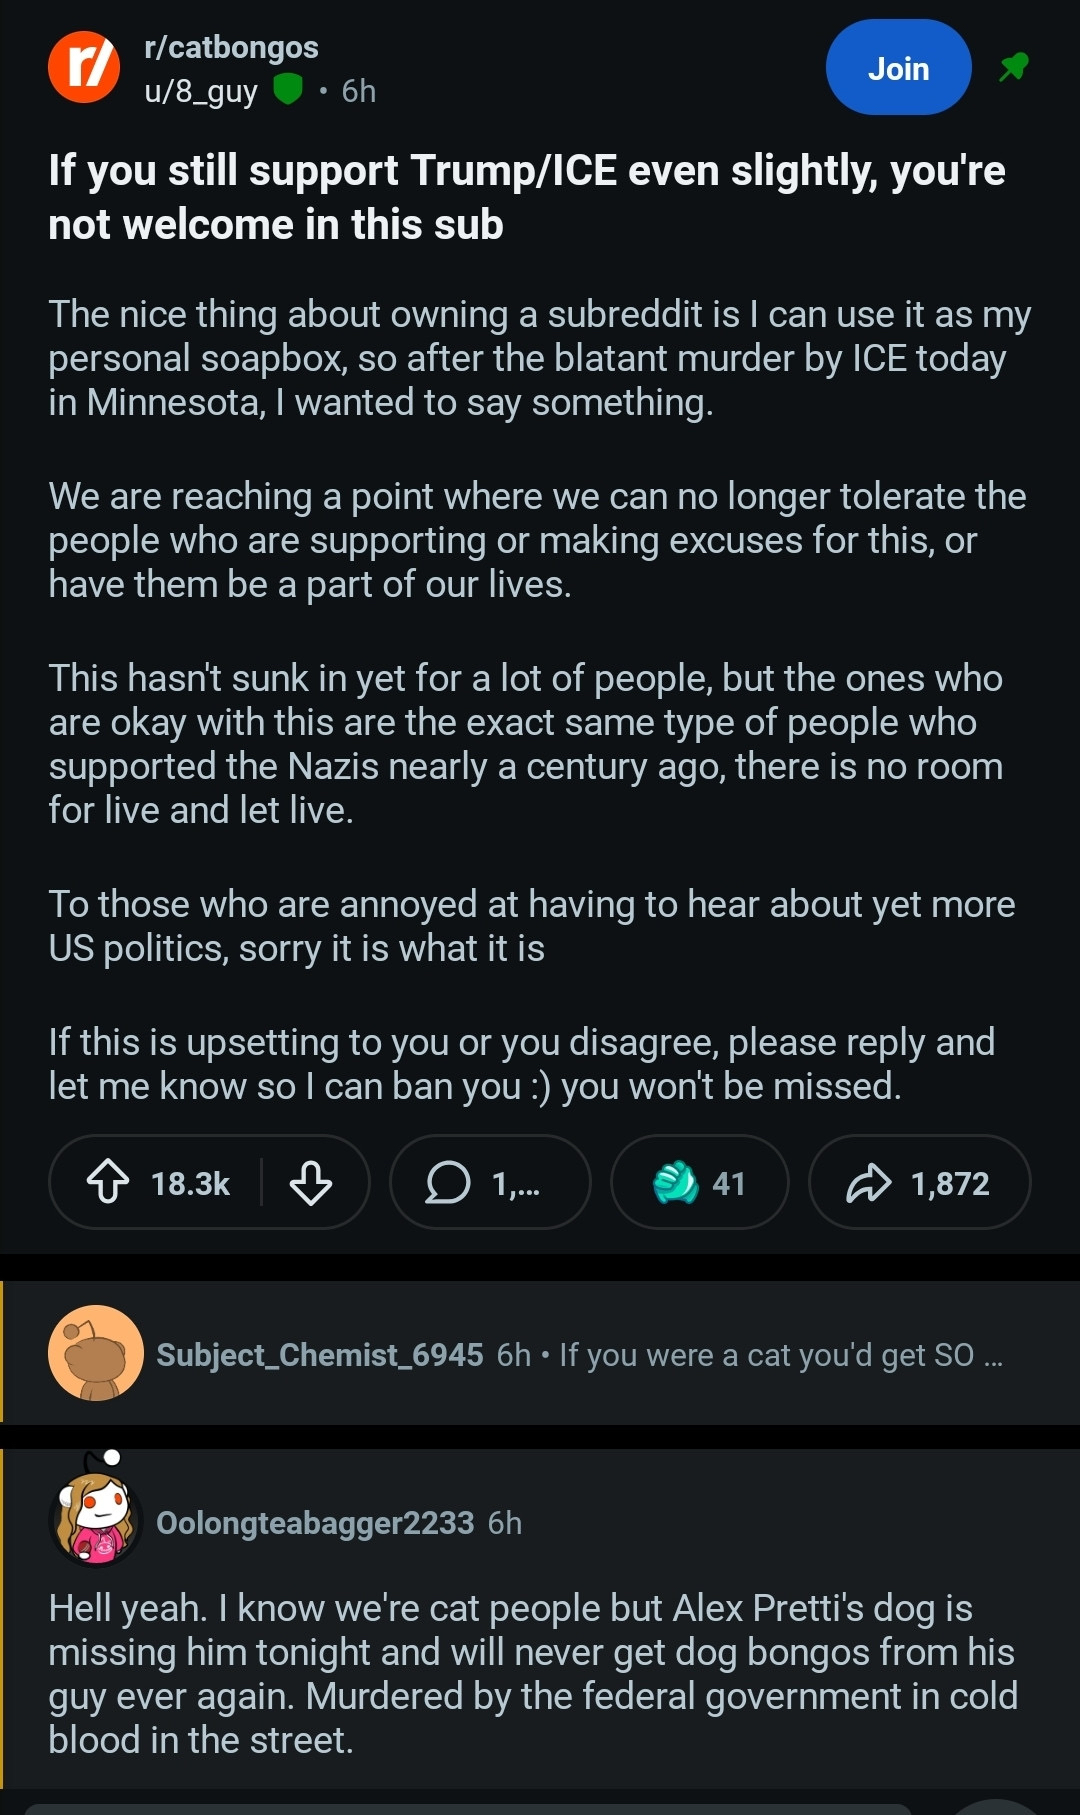The image size is (1080, 1815).
Task: Tap the green pinned post icon
Action: pyautogui.click(x=1013, y=68)
